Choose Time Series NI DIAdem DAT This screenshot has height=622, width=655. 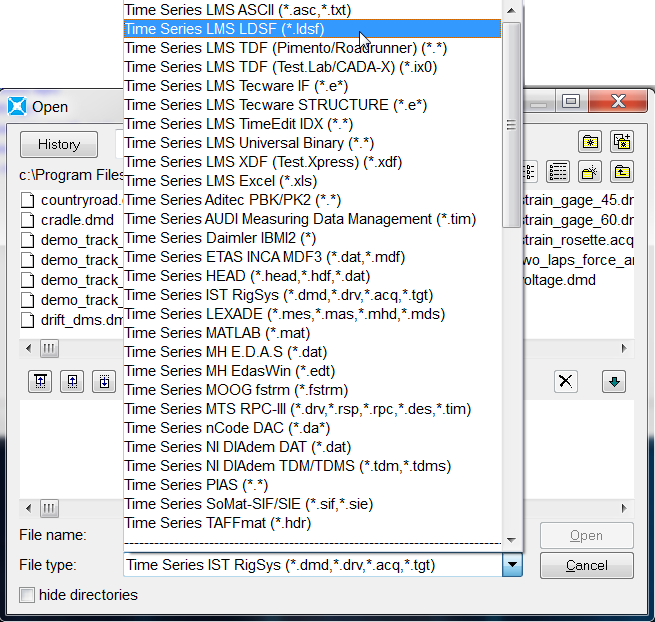point(312,447)
